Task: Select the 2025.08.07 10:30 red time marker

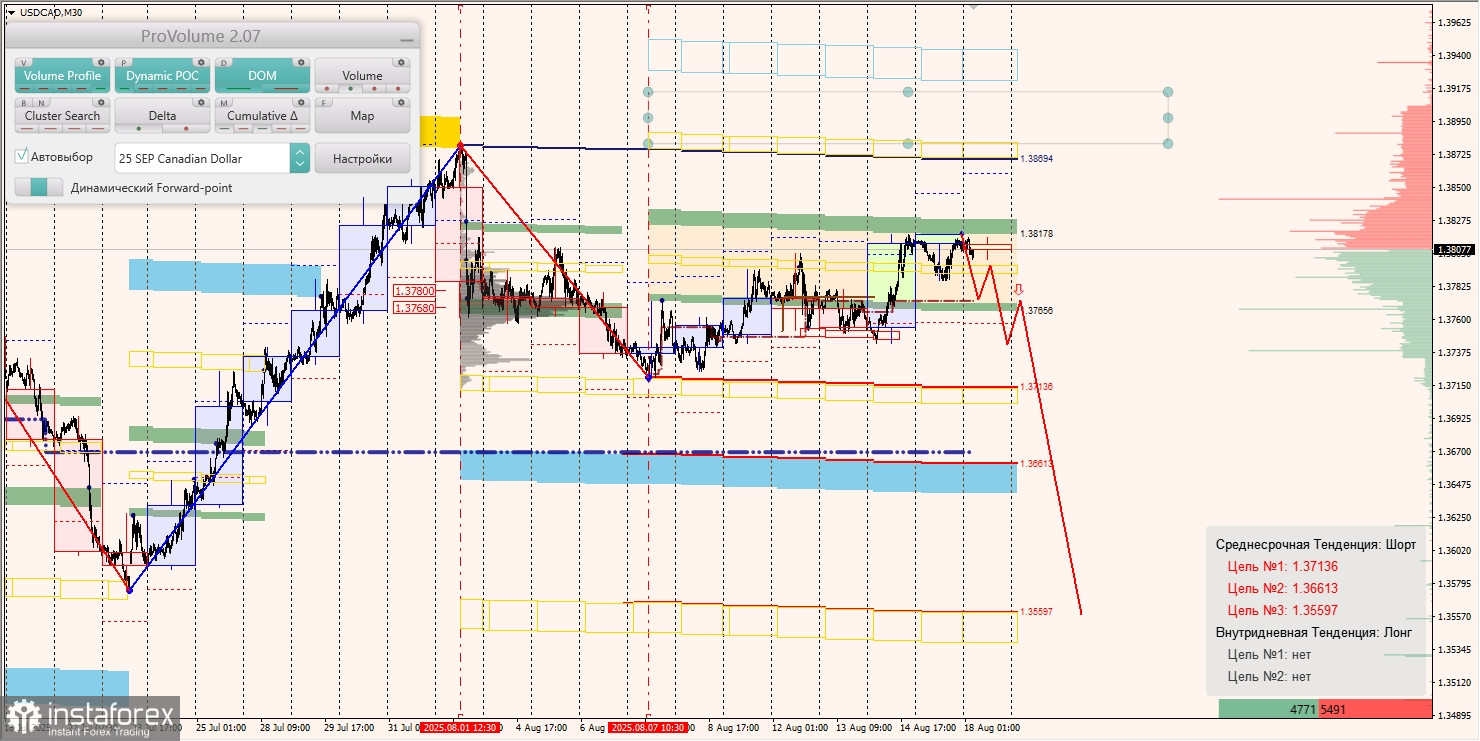Action: 648,727
